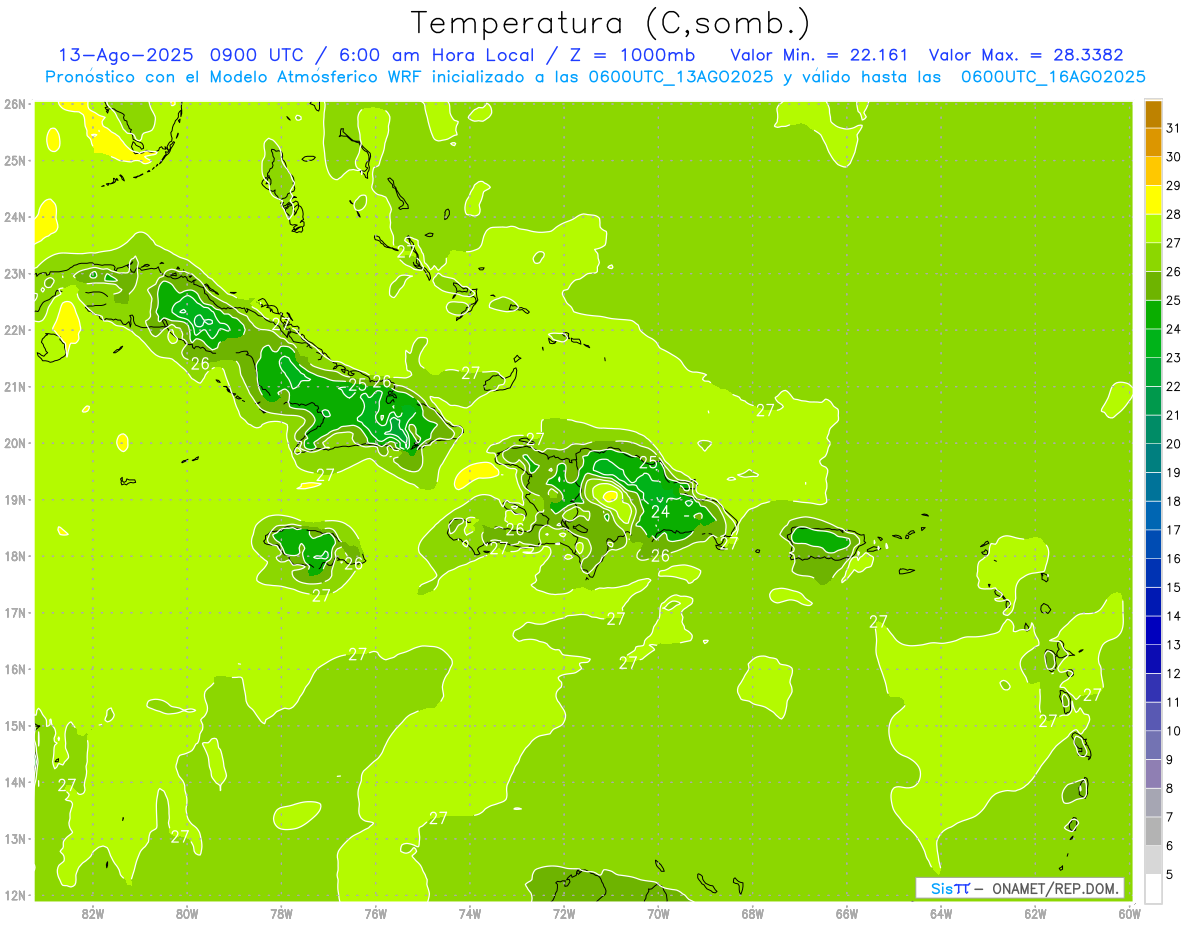The image size is (1200, 927).
Task: Click the '80W' longitude axis label
Action: tap(186, 913)
